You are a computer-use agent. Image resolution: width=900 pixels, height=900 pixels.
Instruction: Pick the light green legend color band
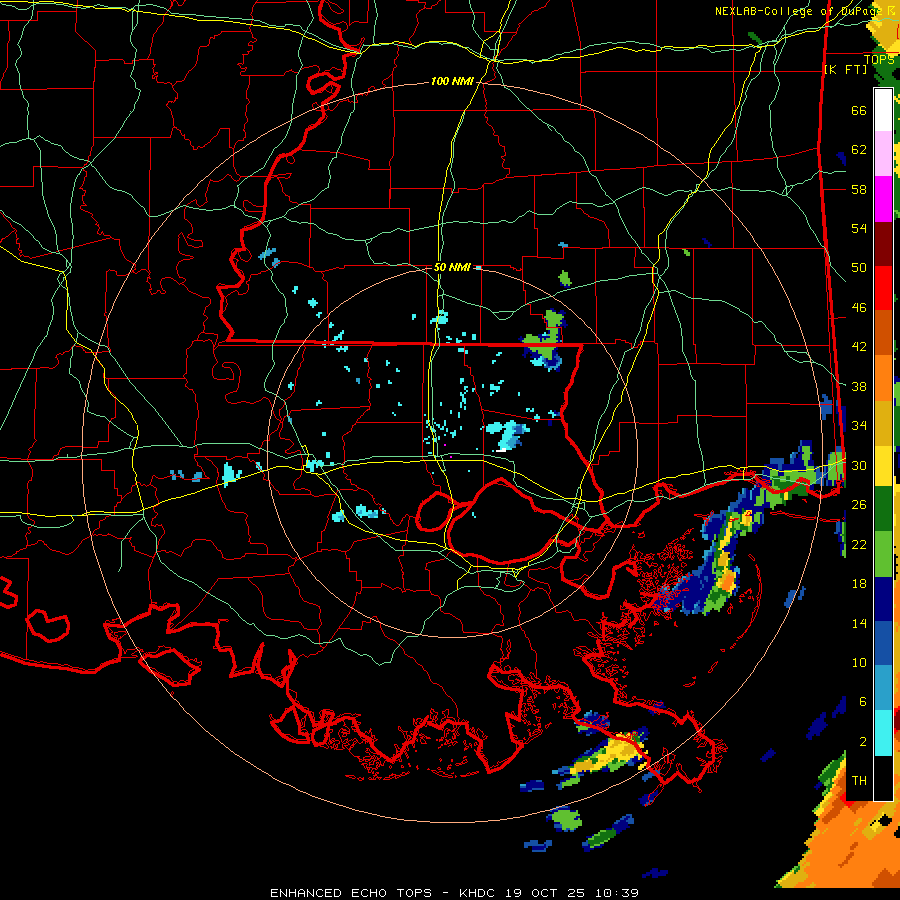coord(883,554)
